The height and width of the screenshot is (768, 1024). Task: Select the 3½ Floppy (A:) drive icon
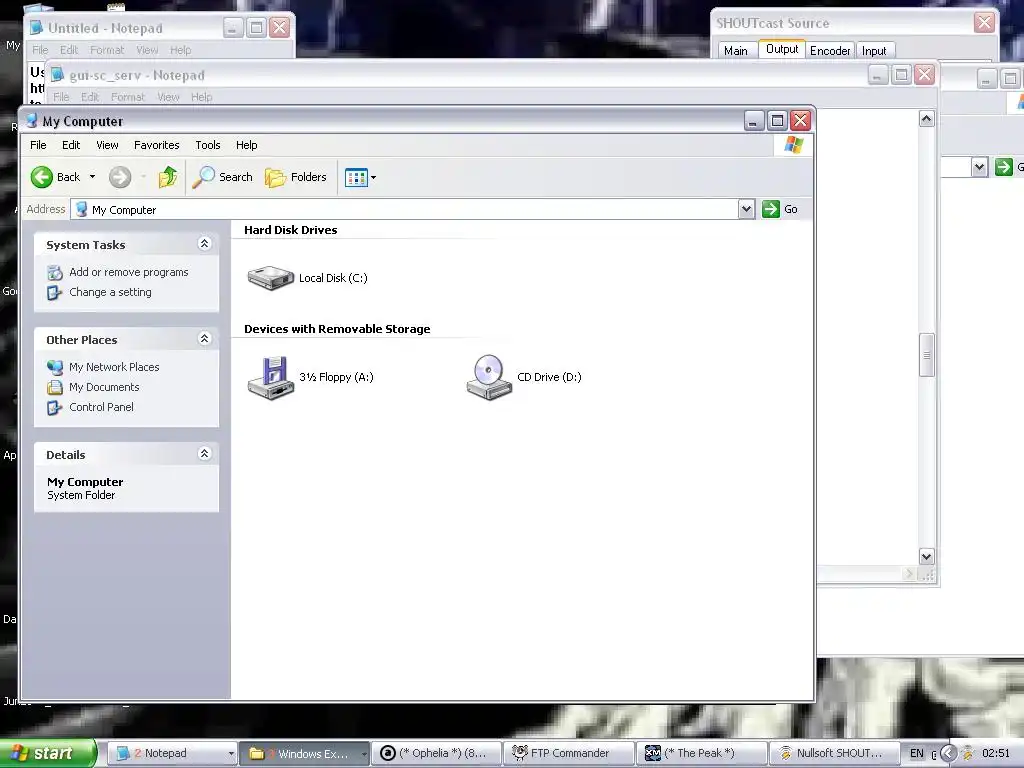coord(271,377)
